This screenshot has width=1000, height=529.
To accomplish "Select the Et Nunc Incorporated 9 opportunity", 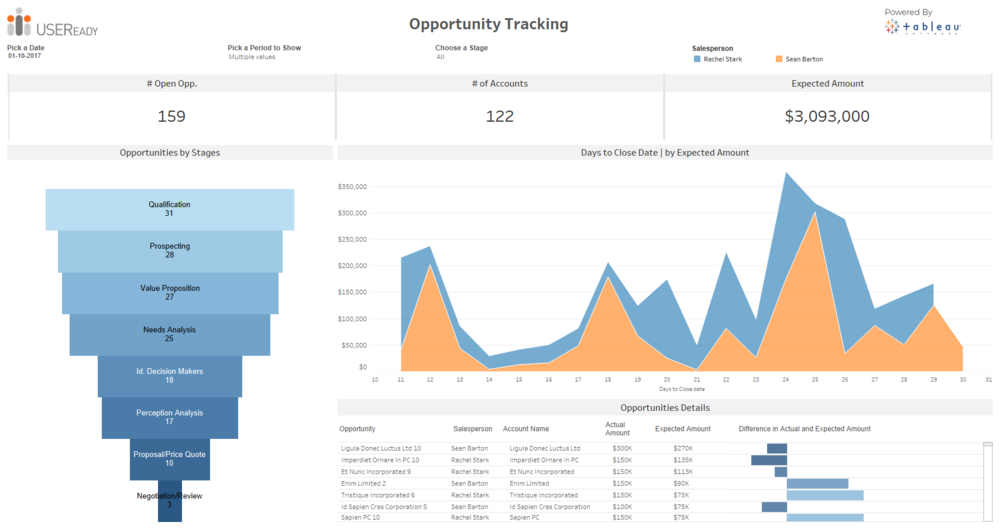I will point(376,472).
